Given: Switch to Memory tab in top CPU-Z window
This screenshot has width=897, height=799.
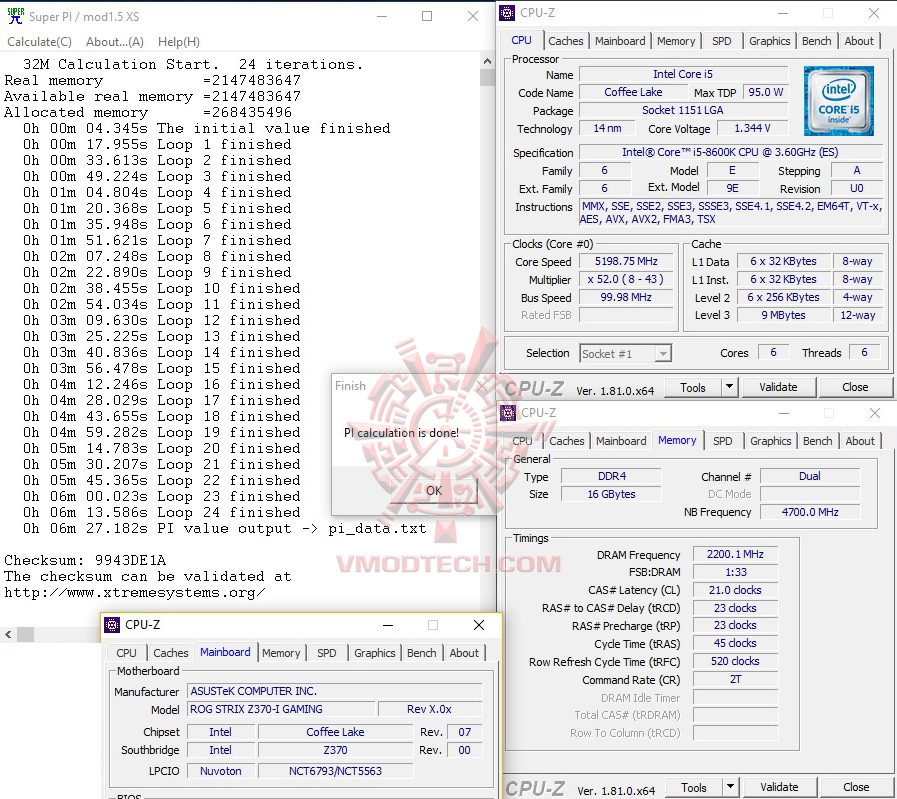Looking at the screenshot, I should click(676, 41).
